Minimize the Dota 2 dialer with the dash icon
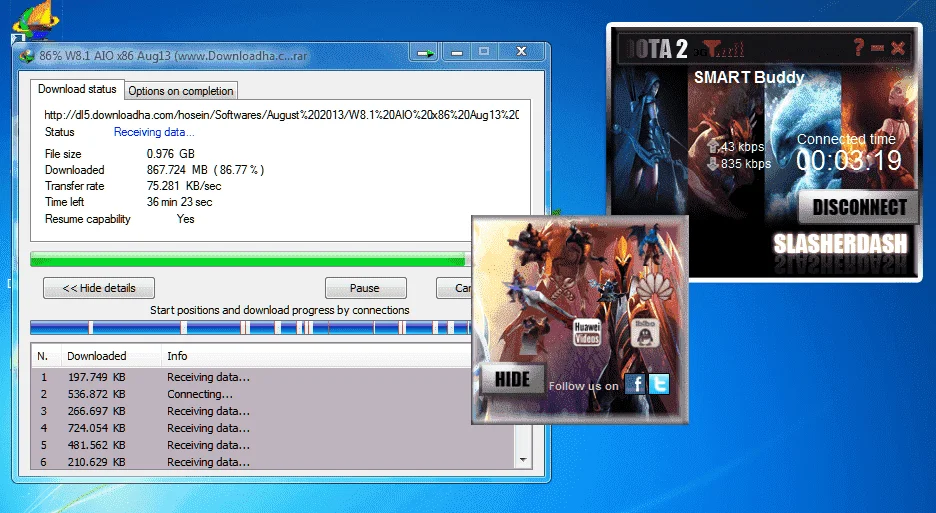The width and height of the screenshot is (936, 513). coord(877,48)
